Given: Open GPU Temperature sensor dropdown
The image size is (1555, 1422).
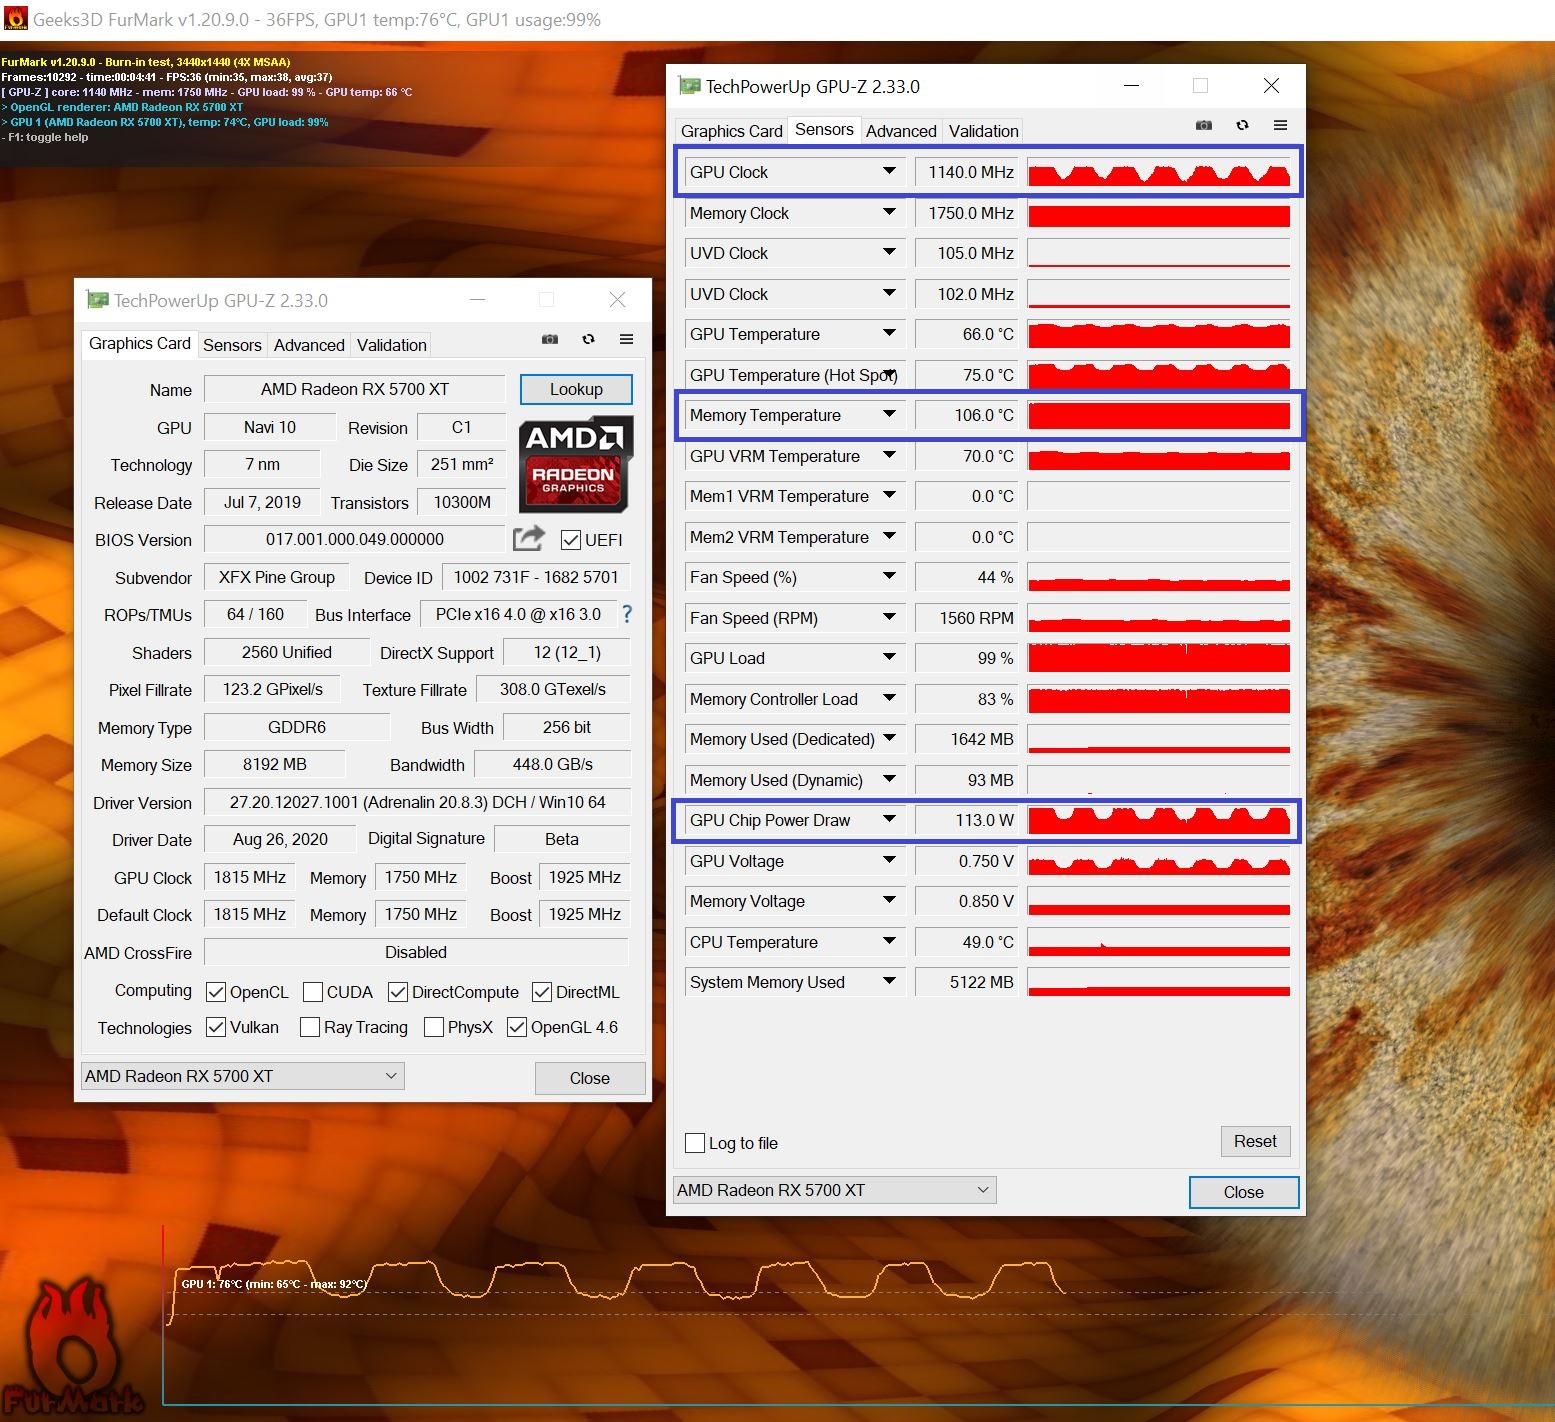Looking at the screenshot, I should [889, 333].
